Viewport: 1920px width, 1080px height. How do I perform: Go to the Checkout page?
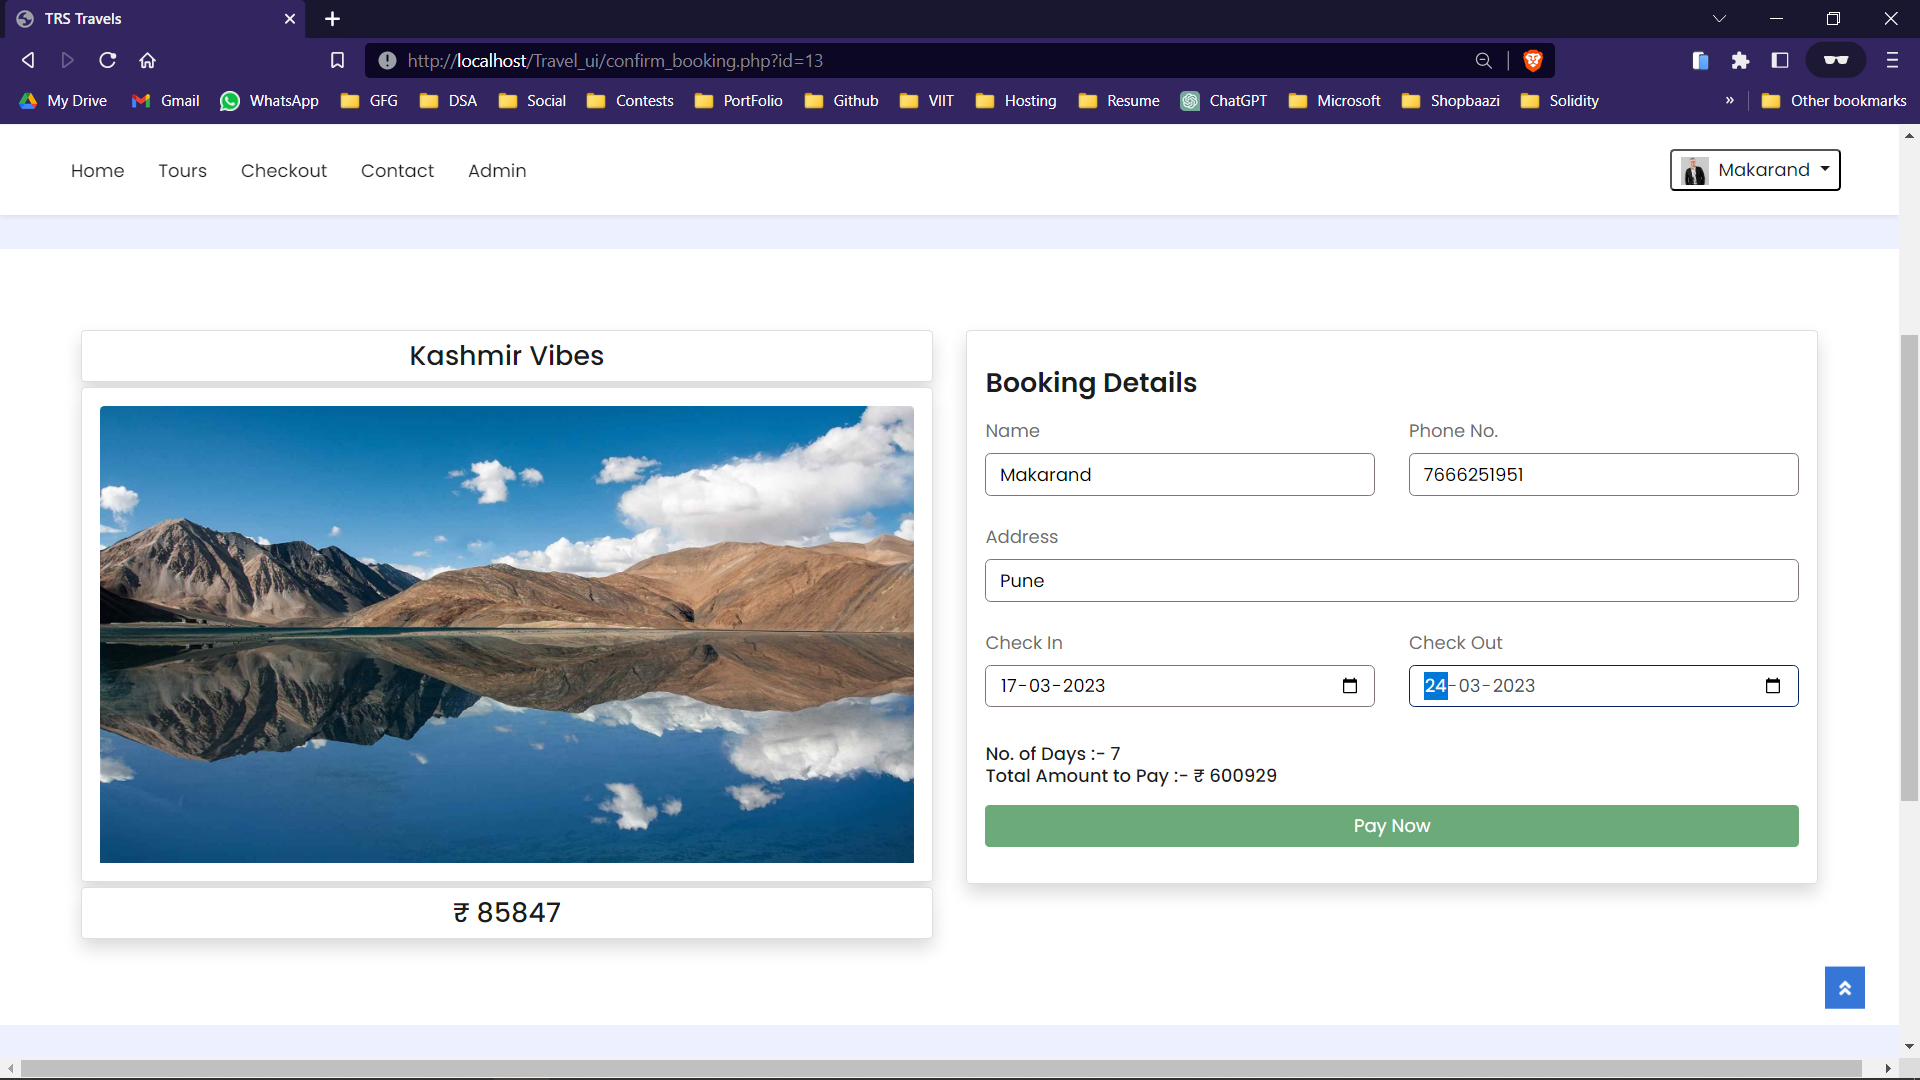(284, 170)
